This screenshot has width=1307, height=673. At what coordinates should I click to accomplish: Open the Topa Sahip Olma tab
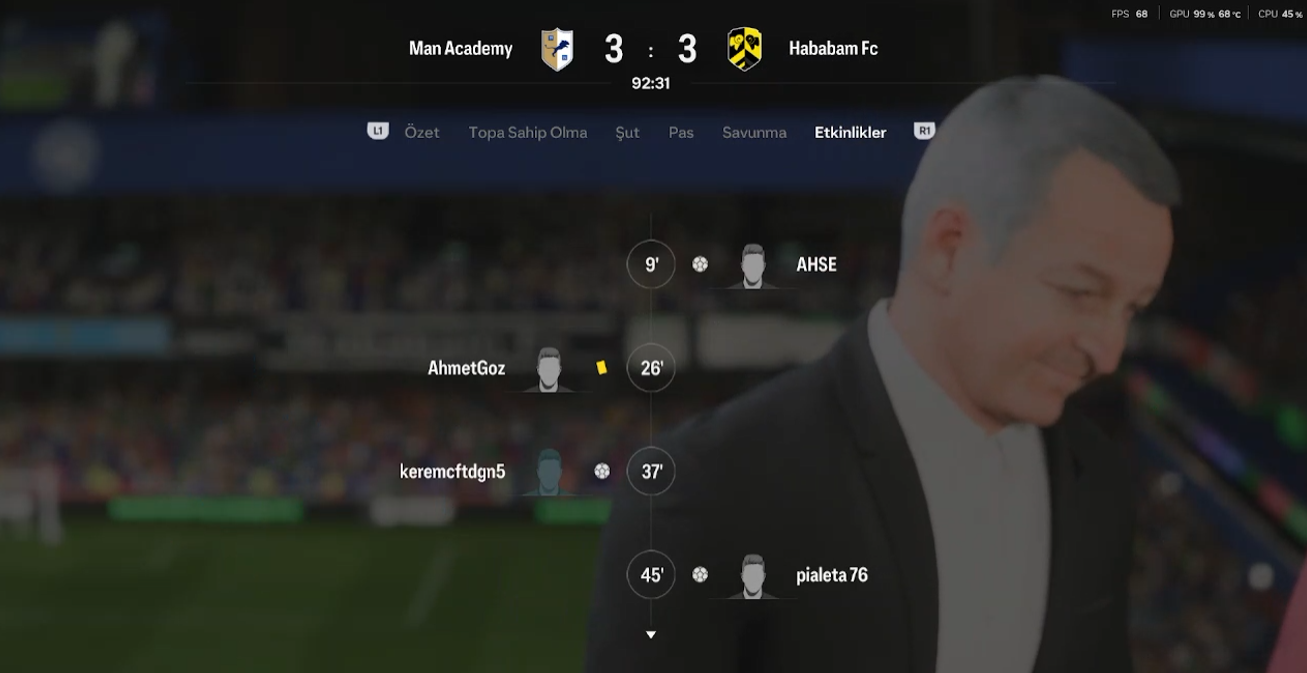tap(528, 132)
